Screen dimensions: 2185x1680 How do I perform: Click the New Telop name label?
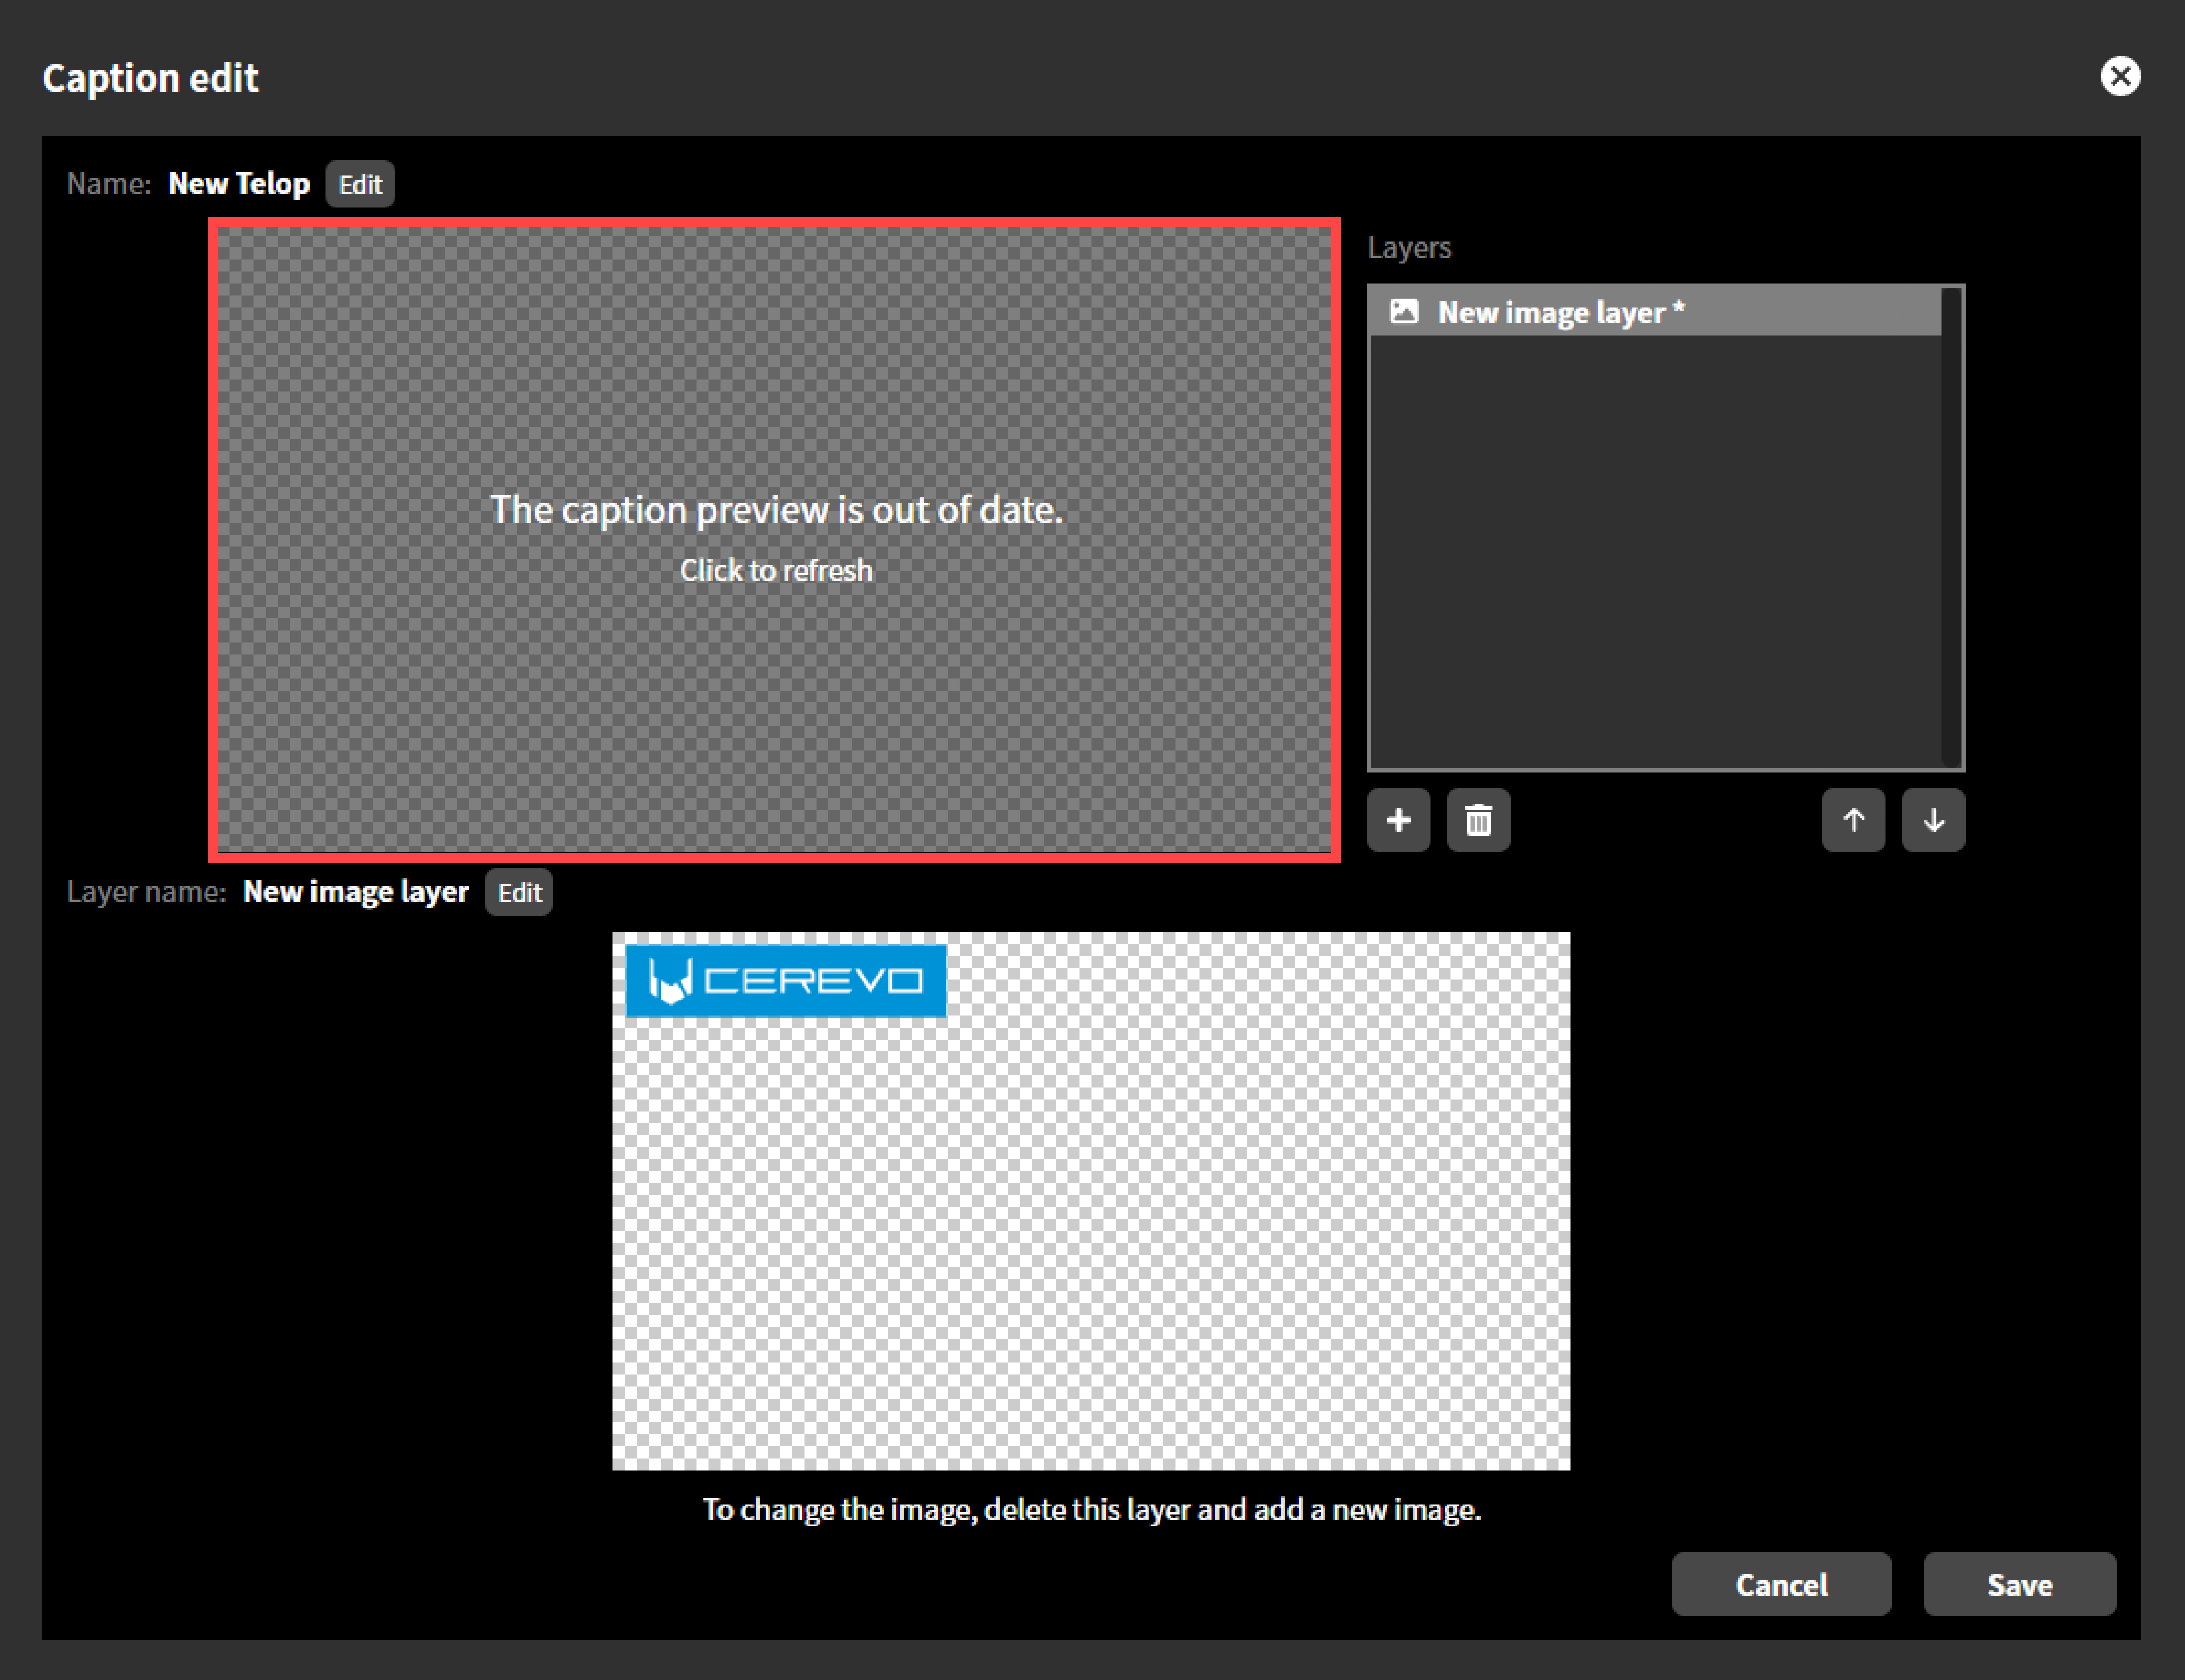coord(239,183)
